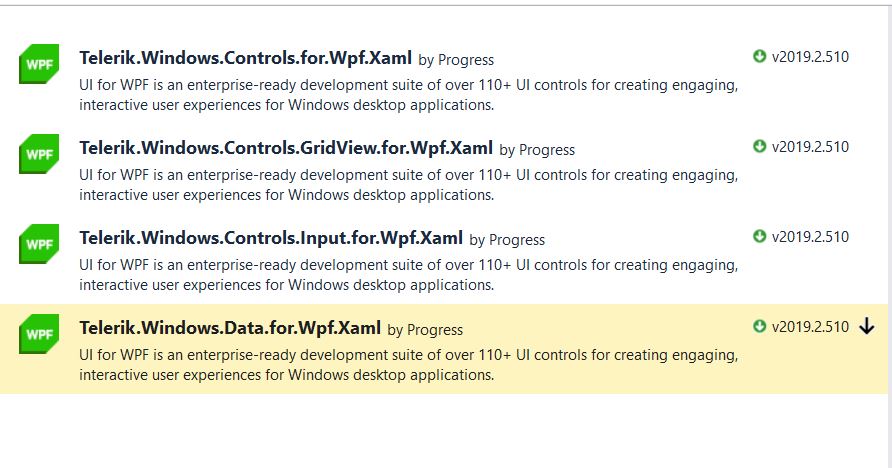Click WPF icon of Telerik.Windows.Data package
This screenshot has width=892, height=468.
38,333
